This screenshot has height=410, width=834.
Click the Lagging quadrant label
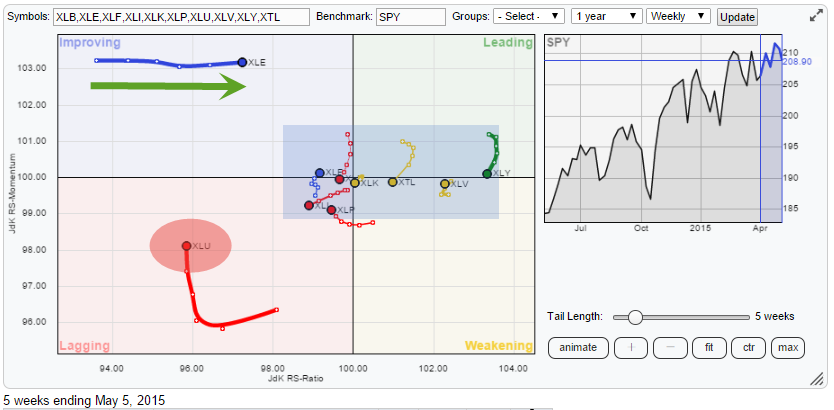85,346
